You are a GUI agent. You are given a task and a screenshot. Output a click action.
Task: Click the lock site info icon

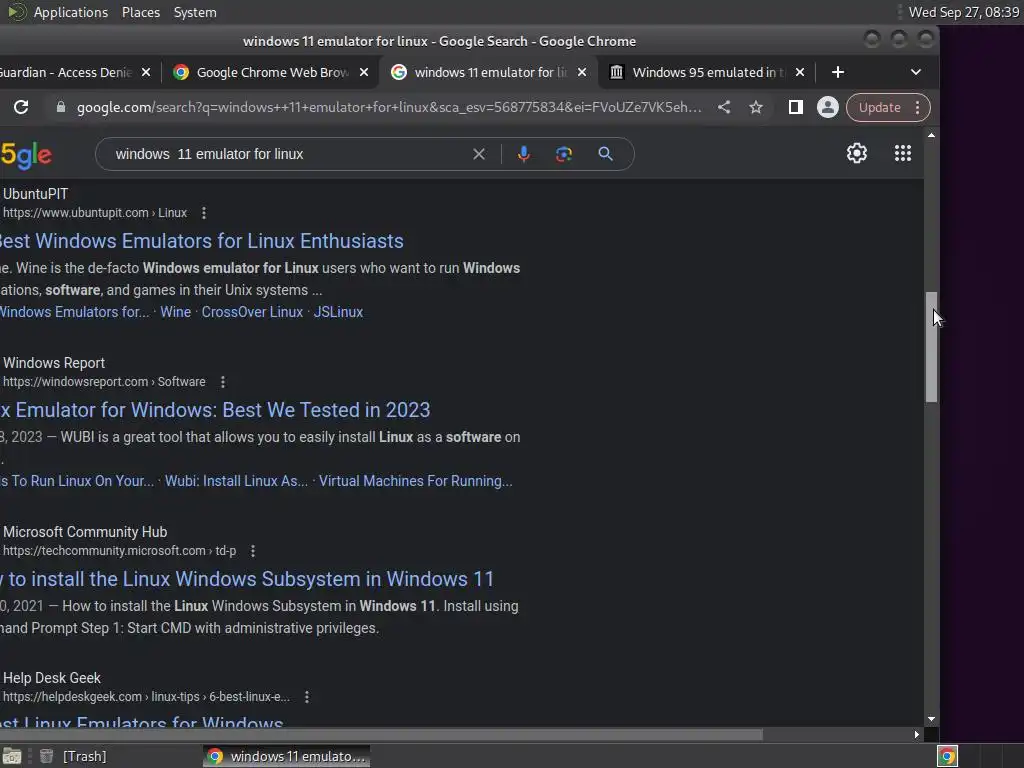tap(61, 107)
